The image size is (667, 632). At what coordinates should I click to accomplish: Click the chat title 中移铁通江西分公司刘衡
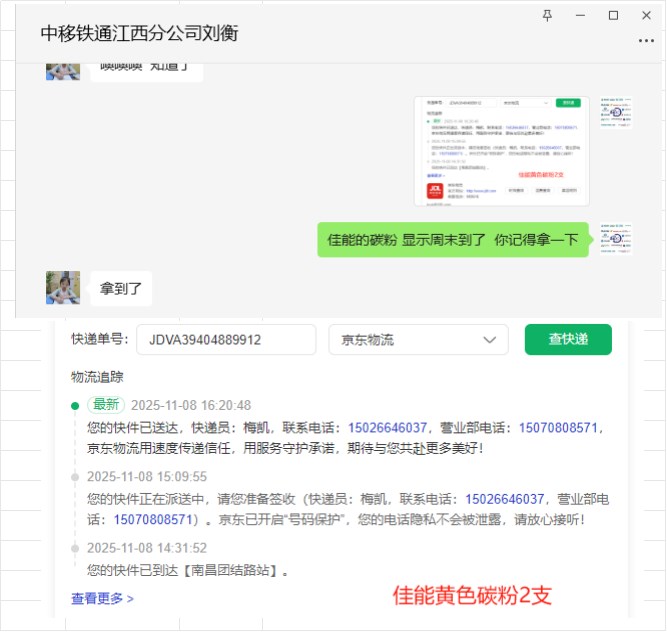click(x=139, y=33)
